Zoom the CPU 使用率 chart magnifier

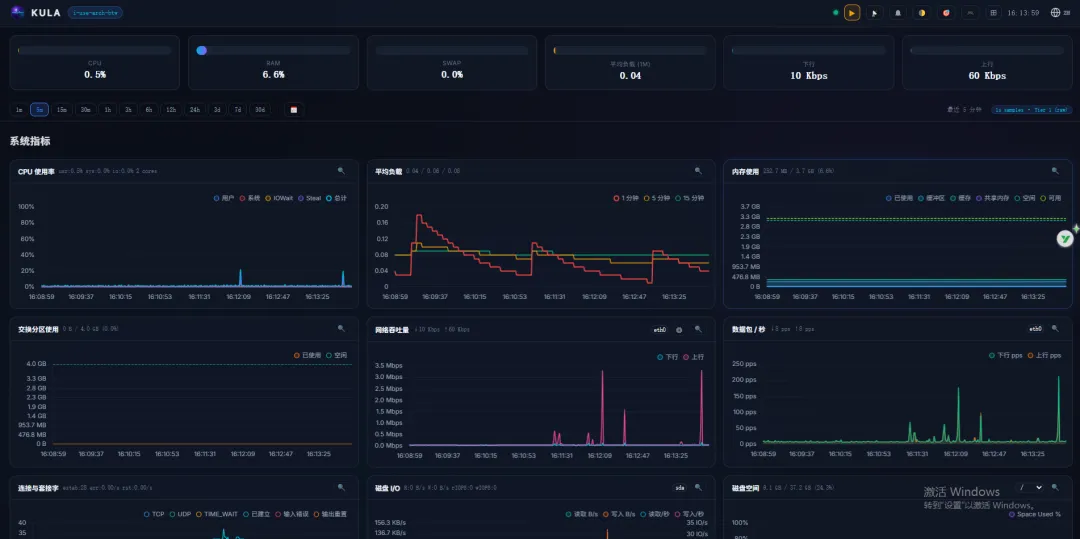pos(341,171)
